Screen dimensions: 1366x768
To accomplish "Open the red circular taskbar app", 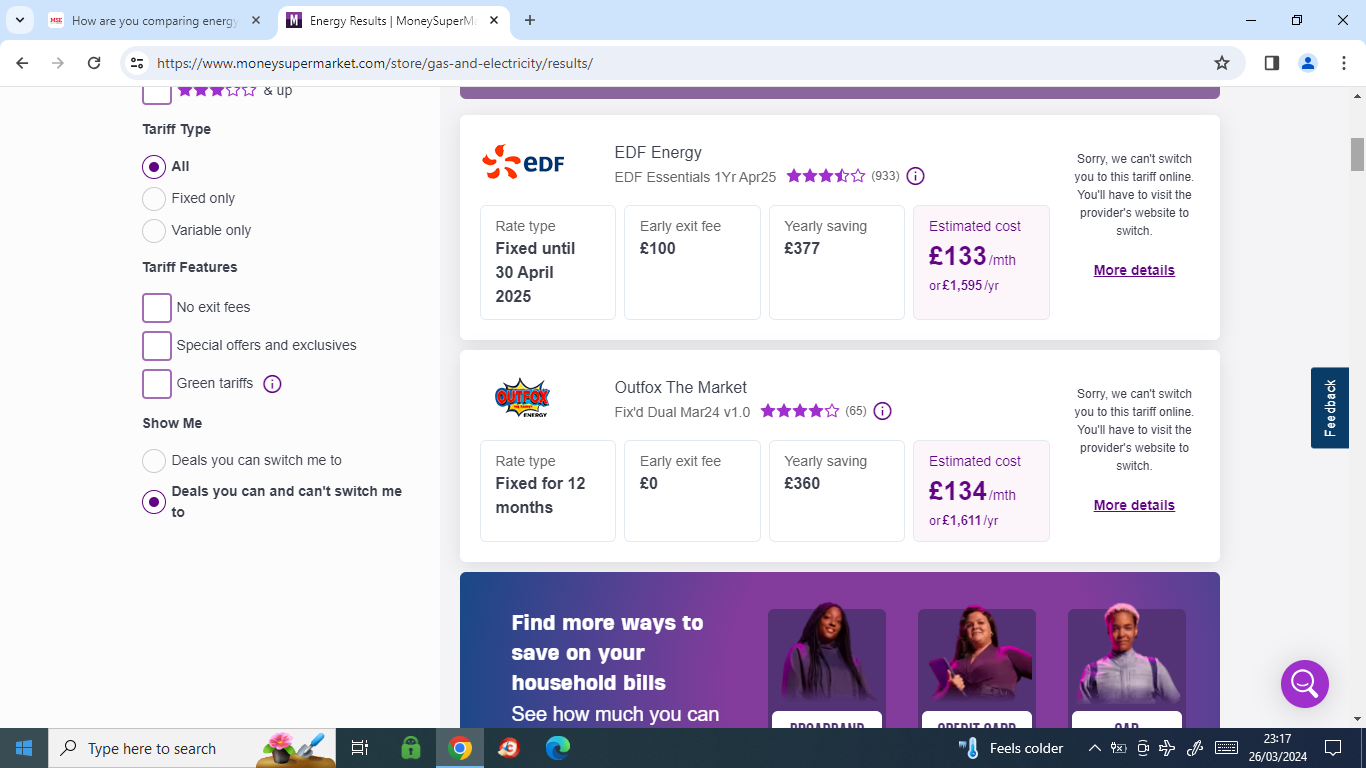I will (509, 748).
